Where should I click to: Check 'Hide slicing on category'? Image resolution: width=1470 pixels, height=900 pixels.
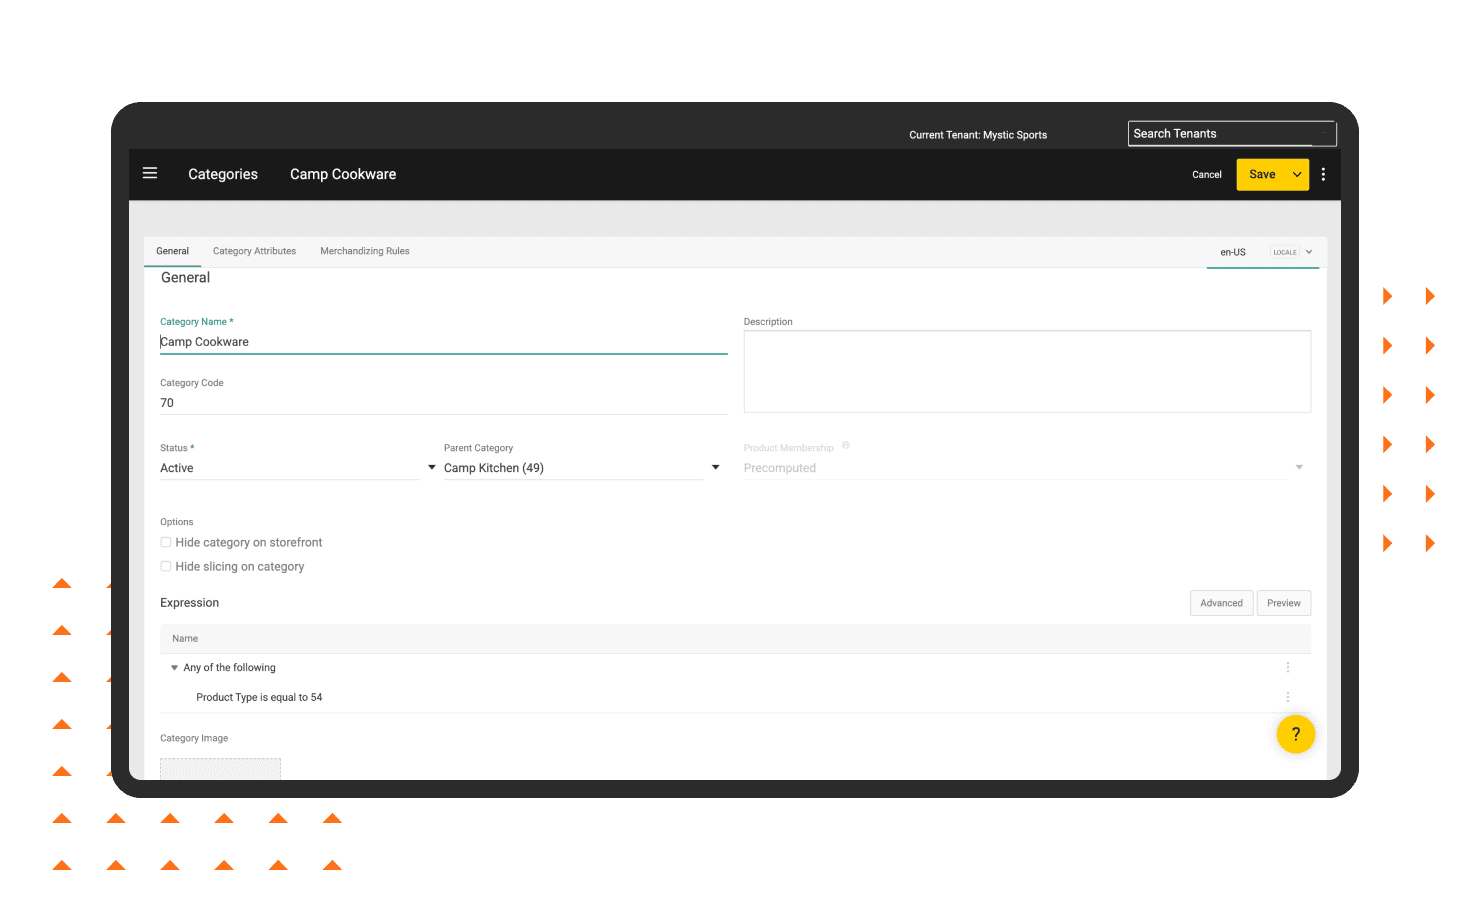(166, 566)
